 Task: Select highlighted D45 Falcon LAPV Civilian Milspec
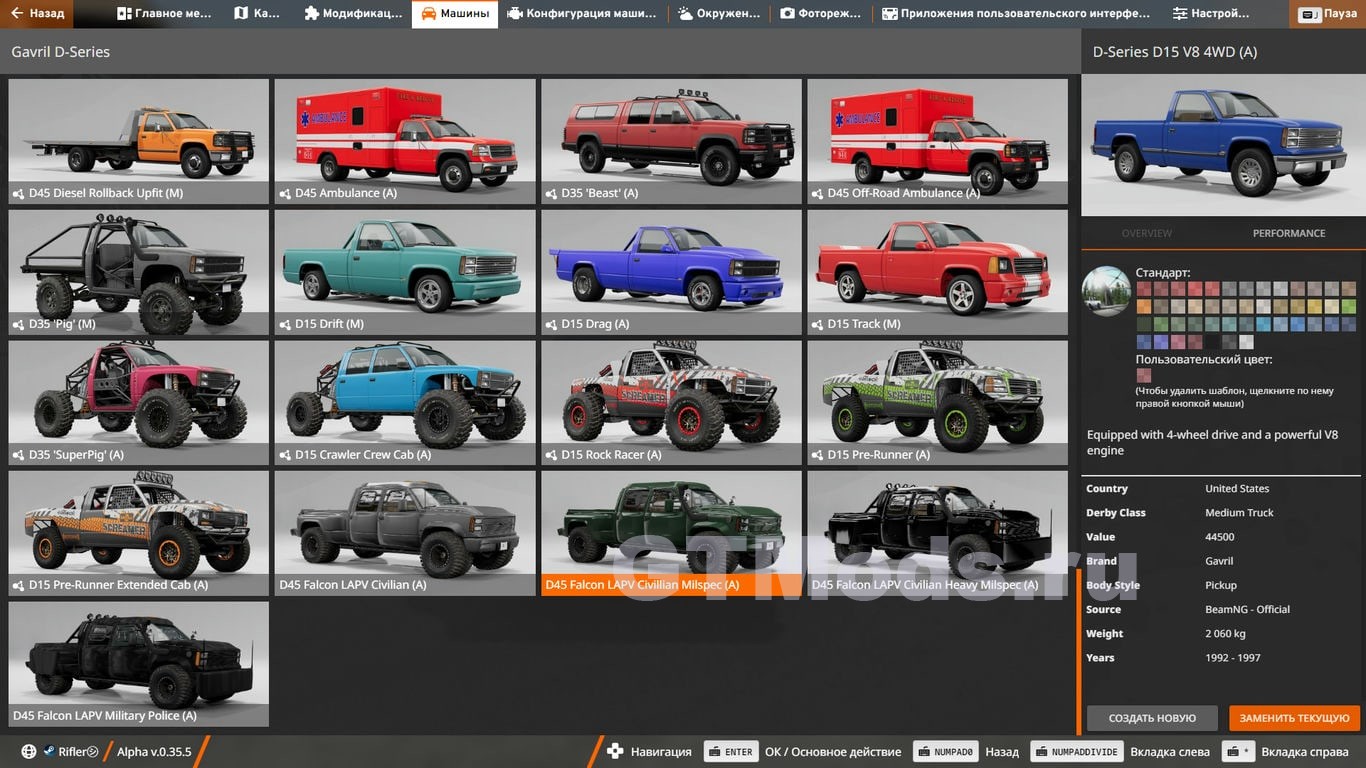pos(671,533)
